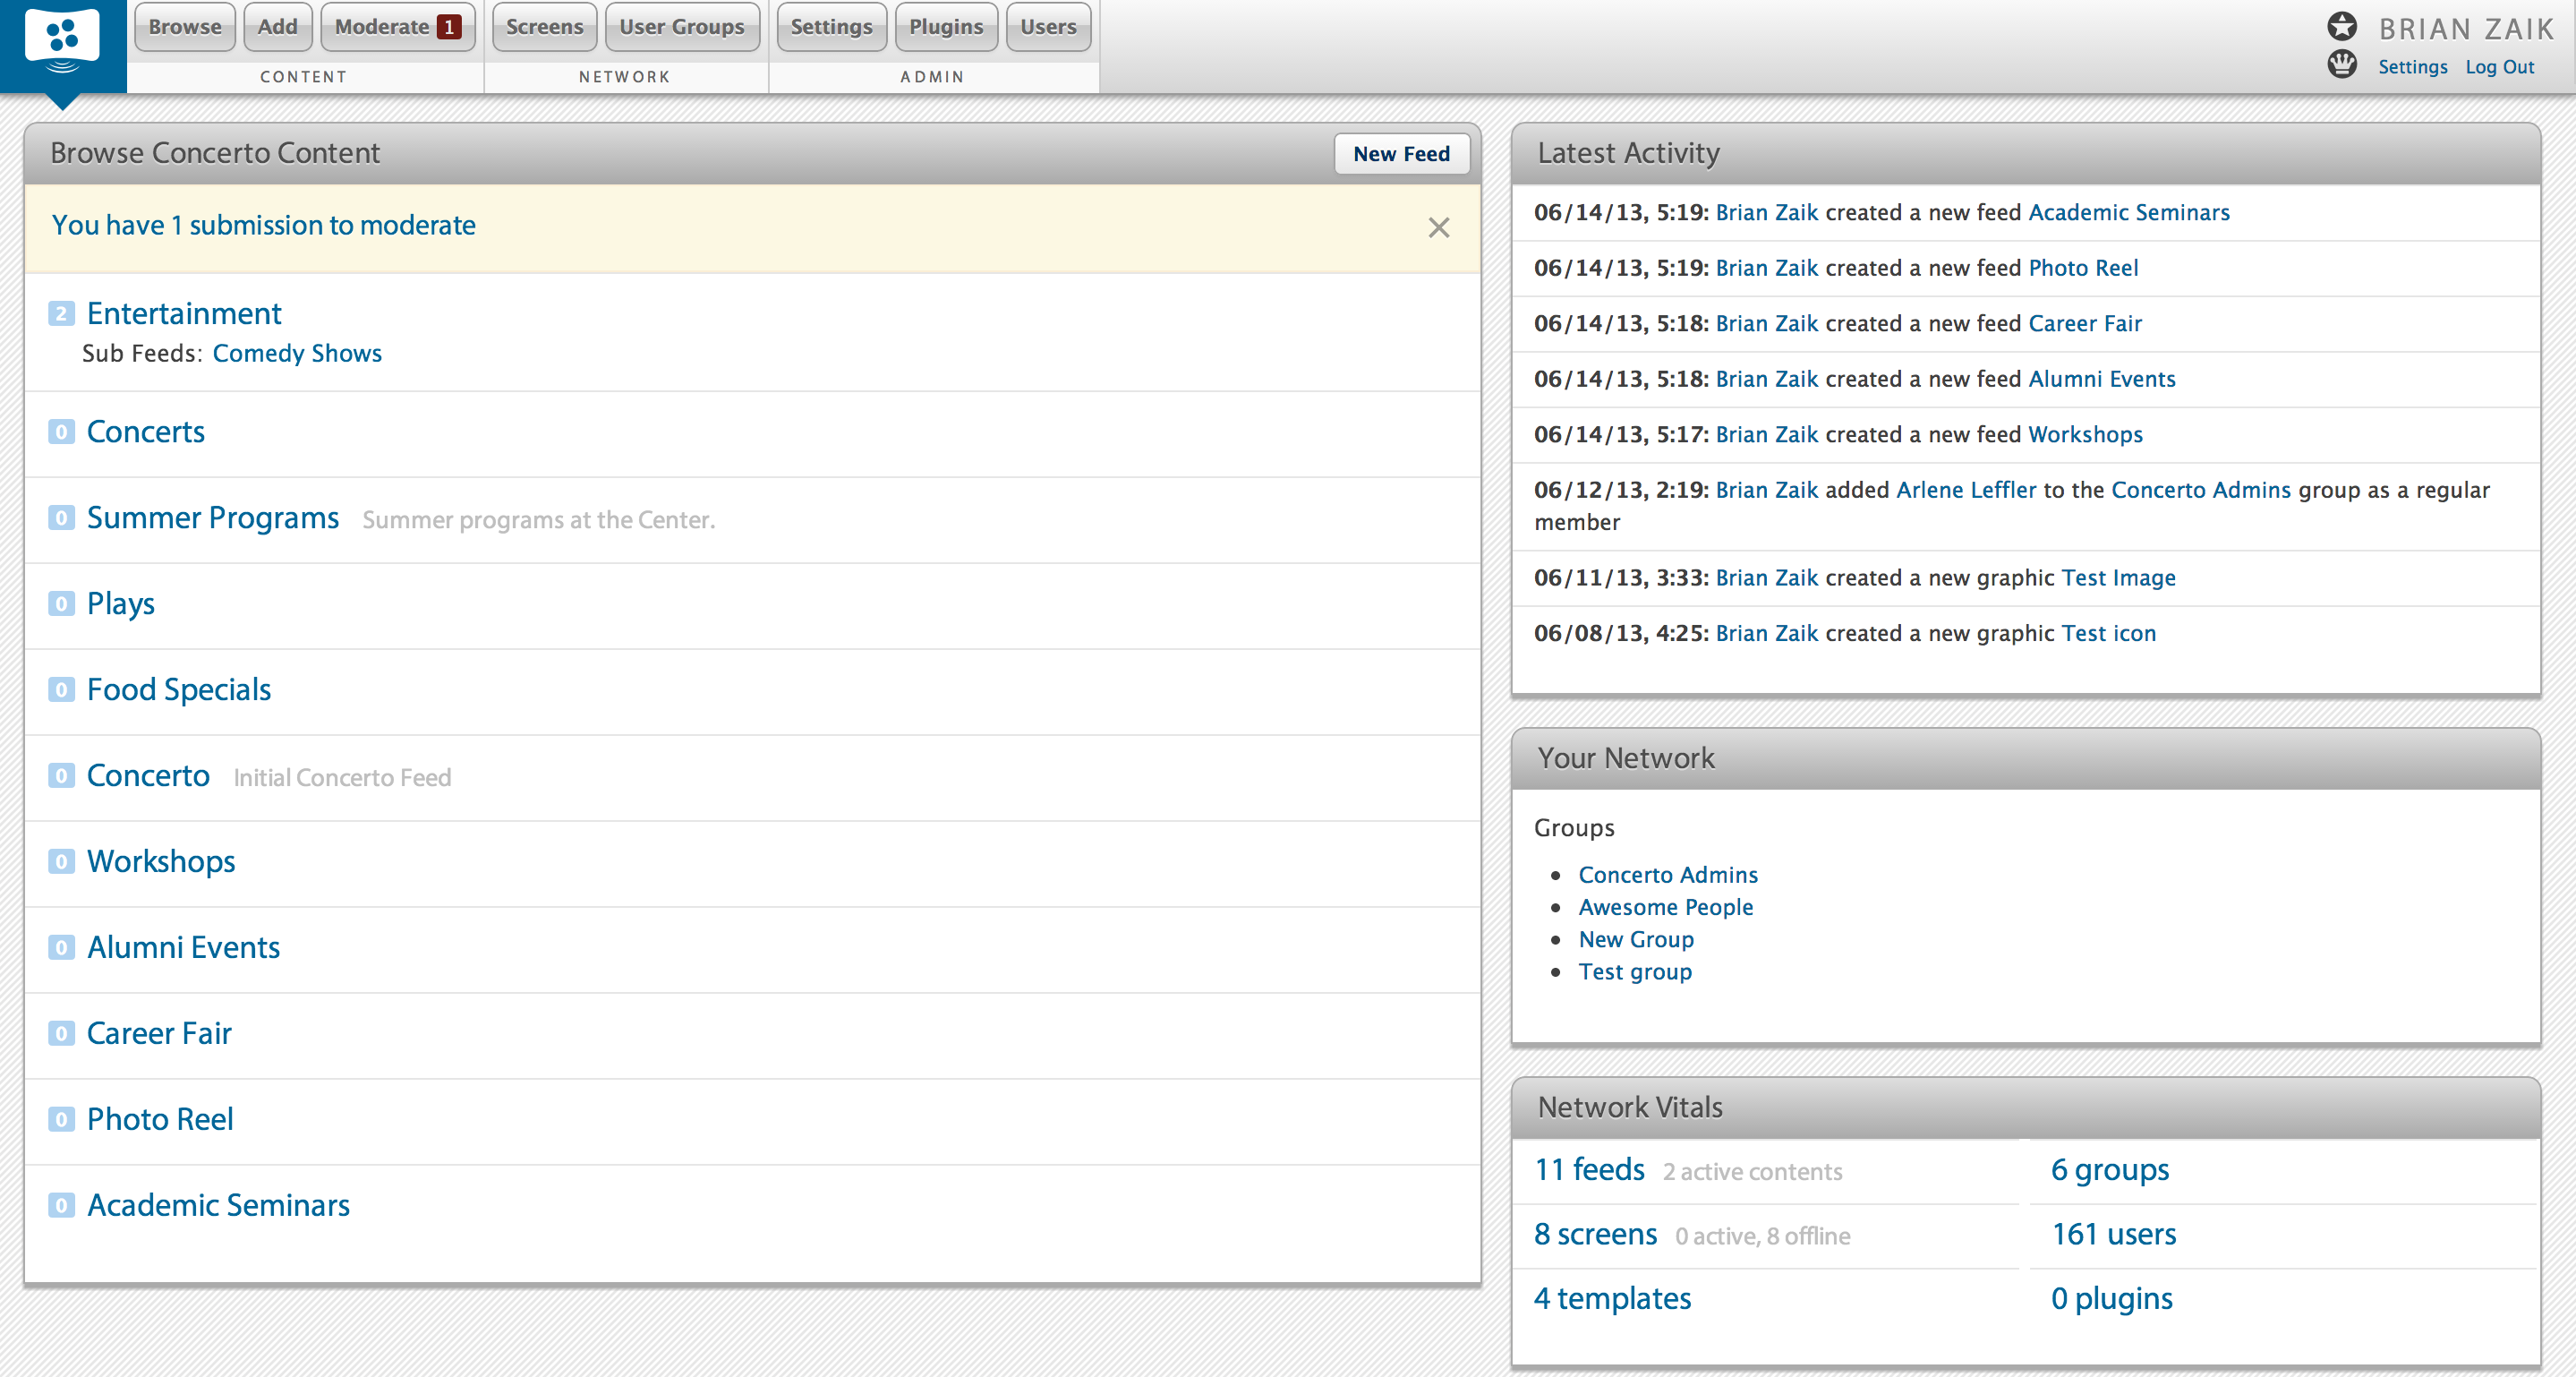Click the star icon beside Brian Zaik
This screenshot has height=1377, width=2576.
2342,26
